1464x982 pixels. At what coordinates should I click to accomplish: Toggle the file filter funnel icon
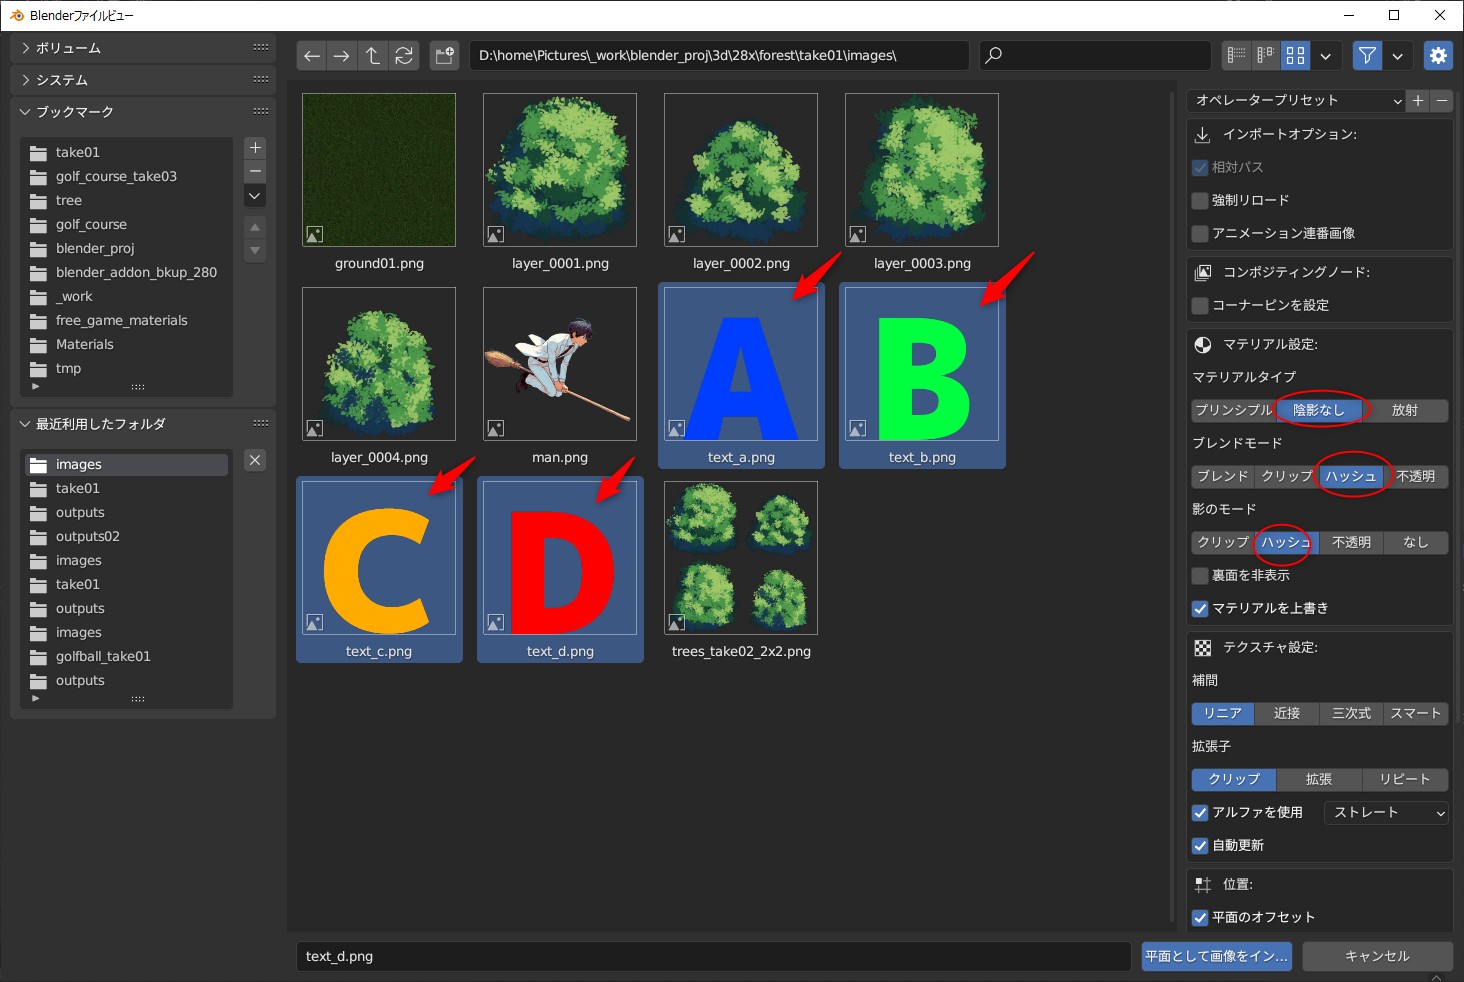pos(1367,56)
